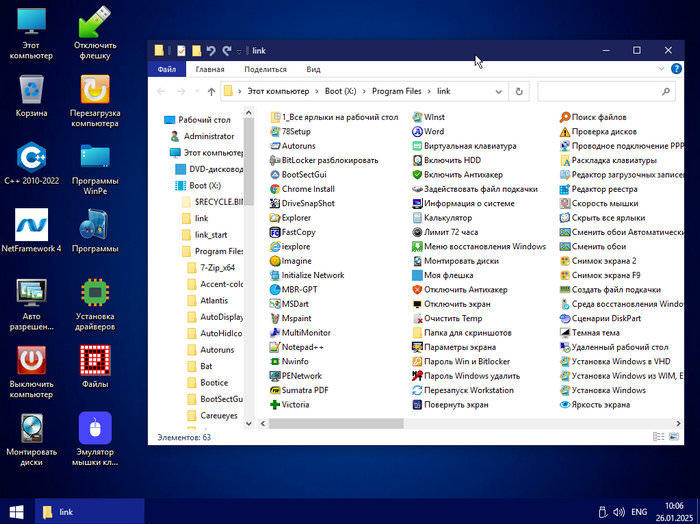The height and width of the screenshot is (524, 700).
Task: Open the Chrome Install shortcut
Action: tap(307, 189)
